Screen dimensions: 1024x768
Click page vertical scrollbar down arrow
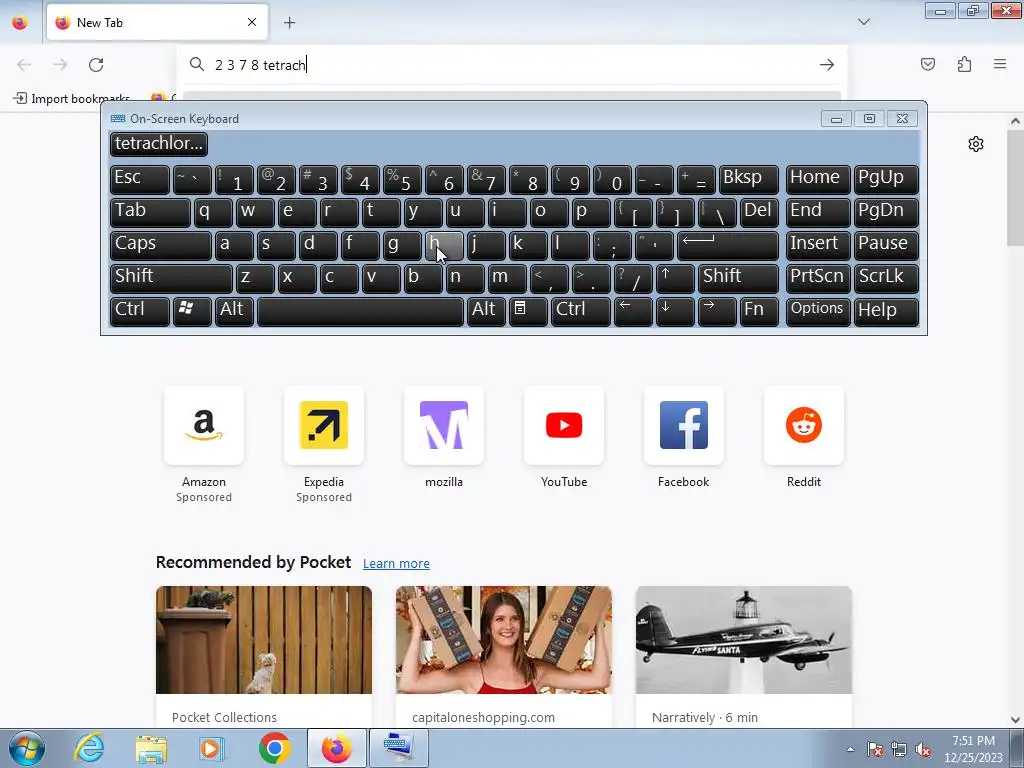(x=1015, y=720)
